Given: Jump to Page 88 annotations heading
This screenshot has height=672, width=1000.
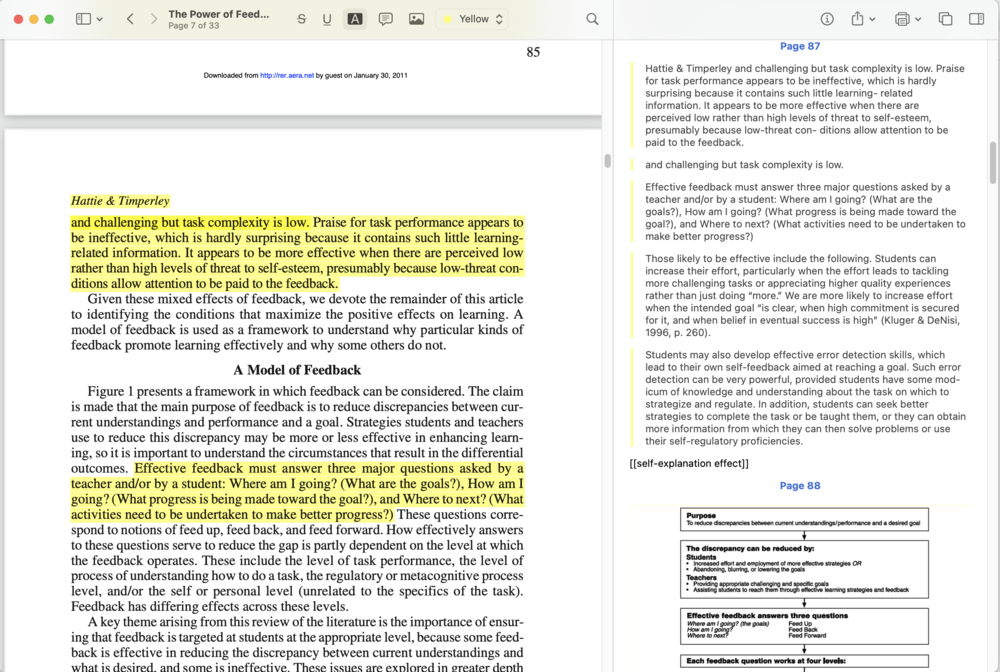Looking at the screenshot, I should tap(800, 486).
